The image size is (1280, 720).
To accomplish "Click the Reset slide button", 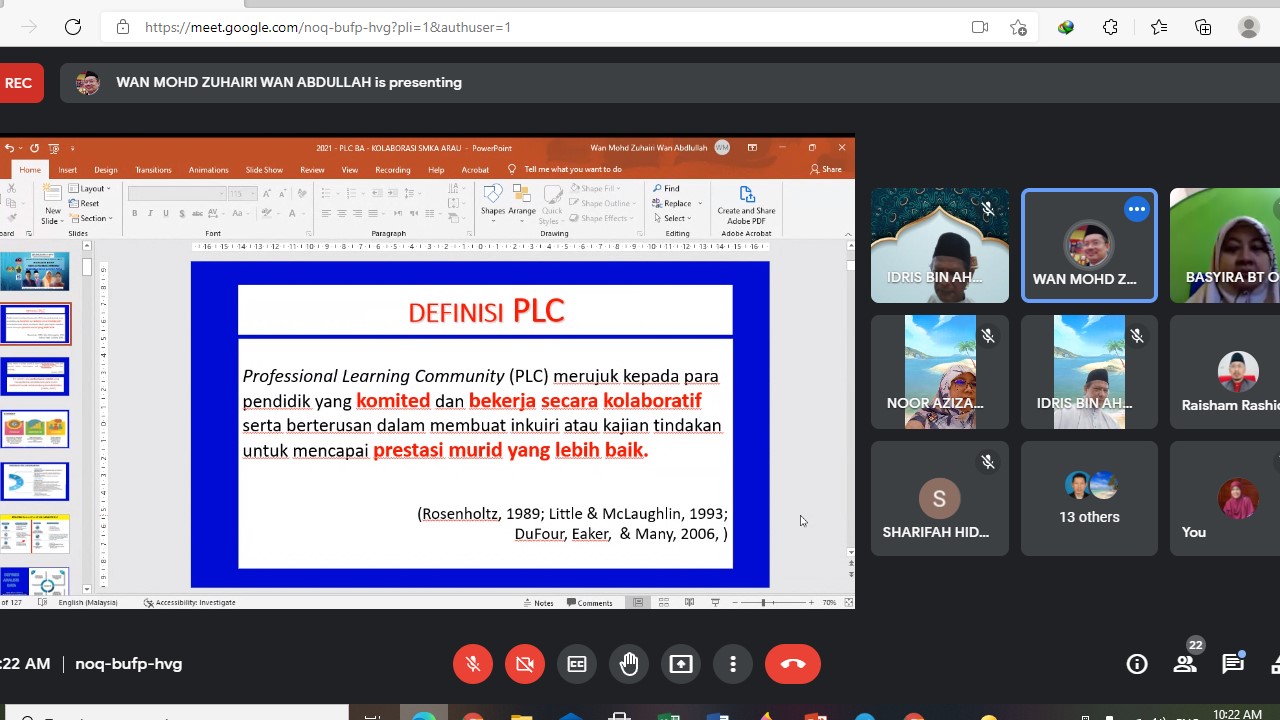I will [x=85, y=203].
